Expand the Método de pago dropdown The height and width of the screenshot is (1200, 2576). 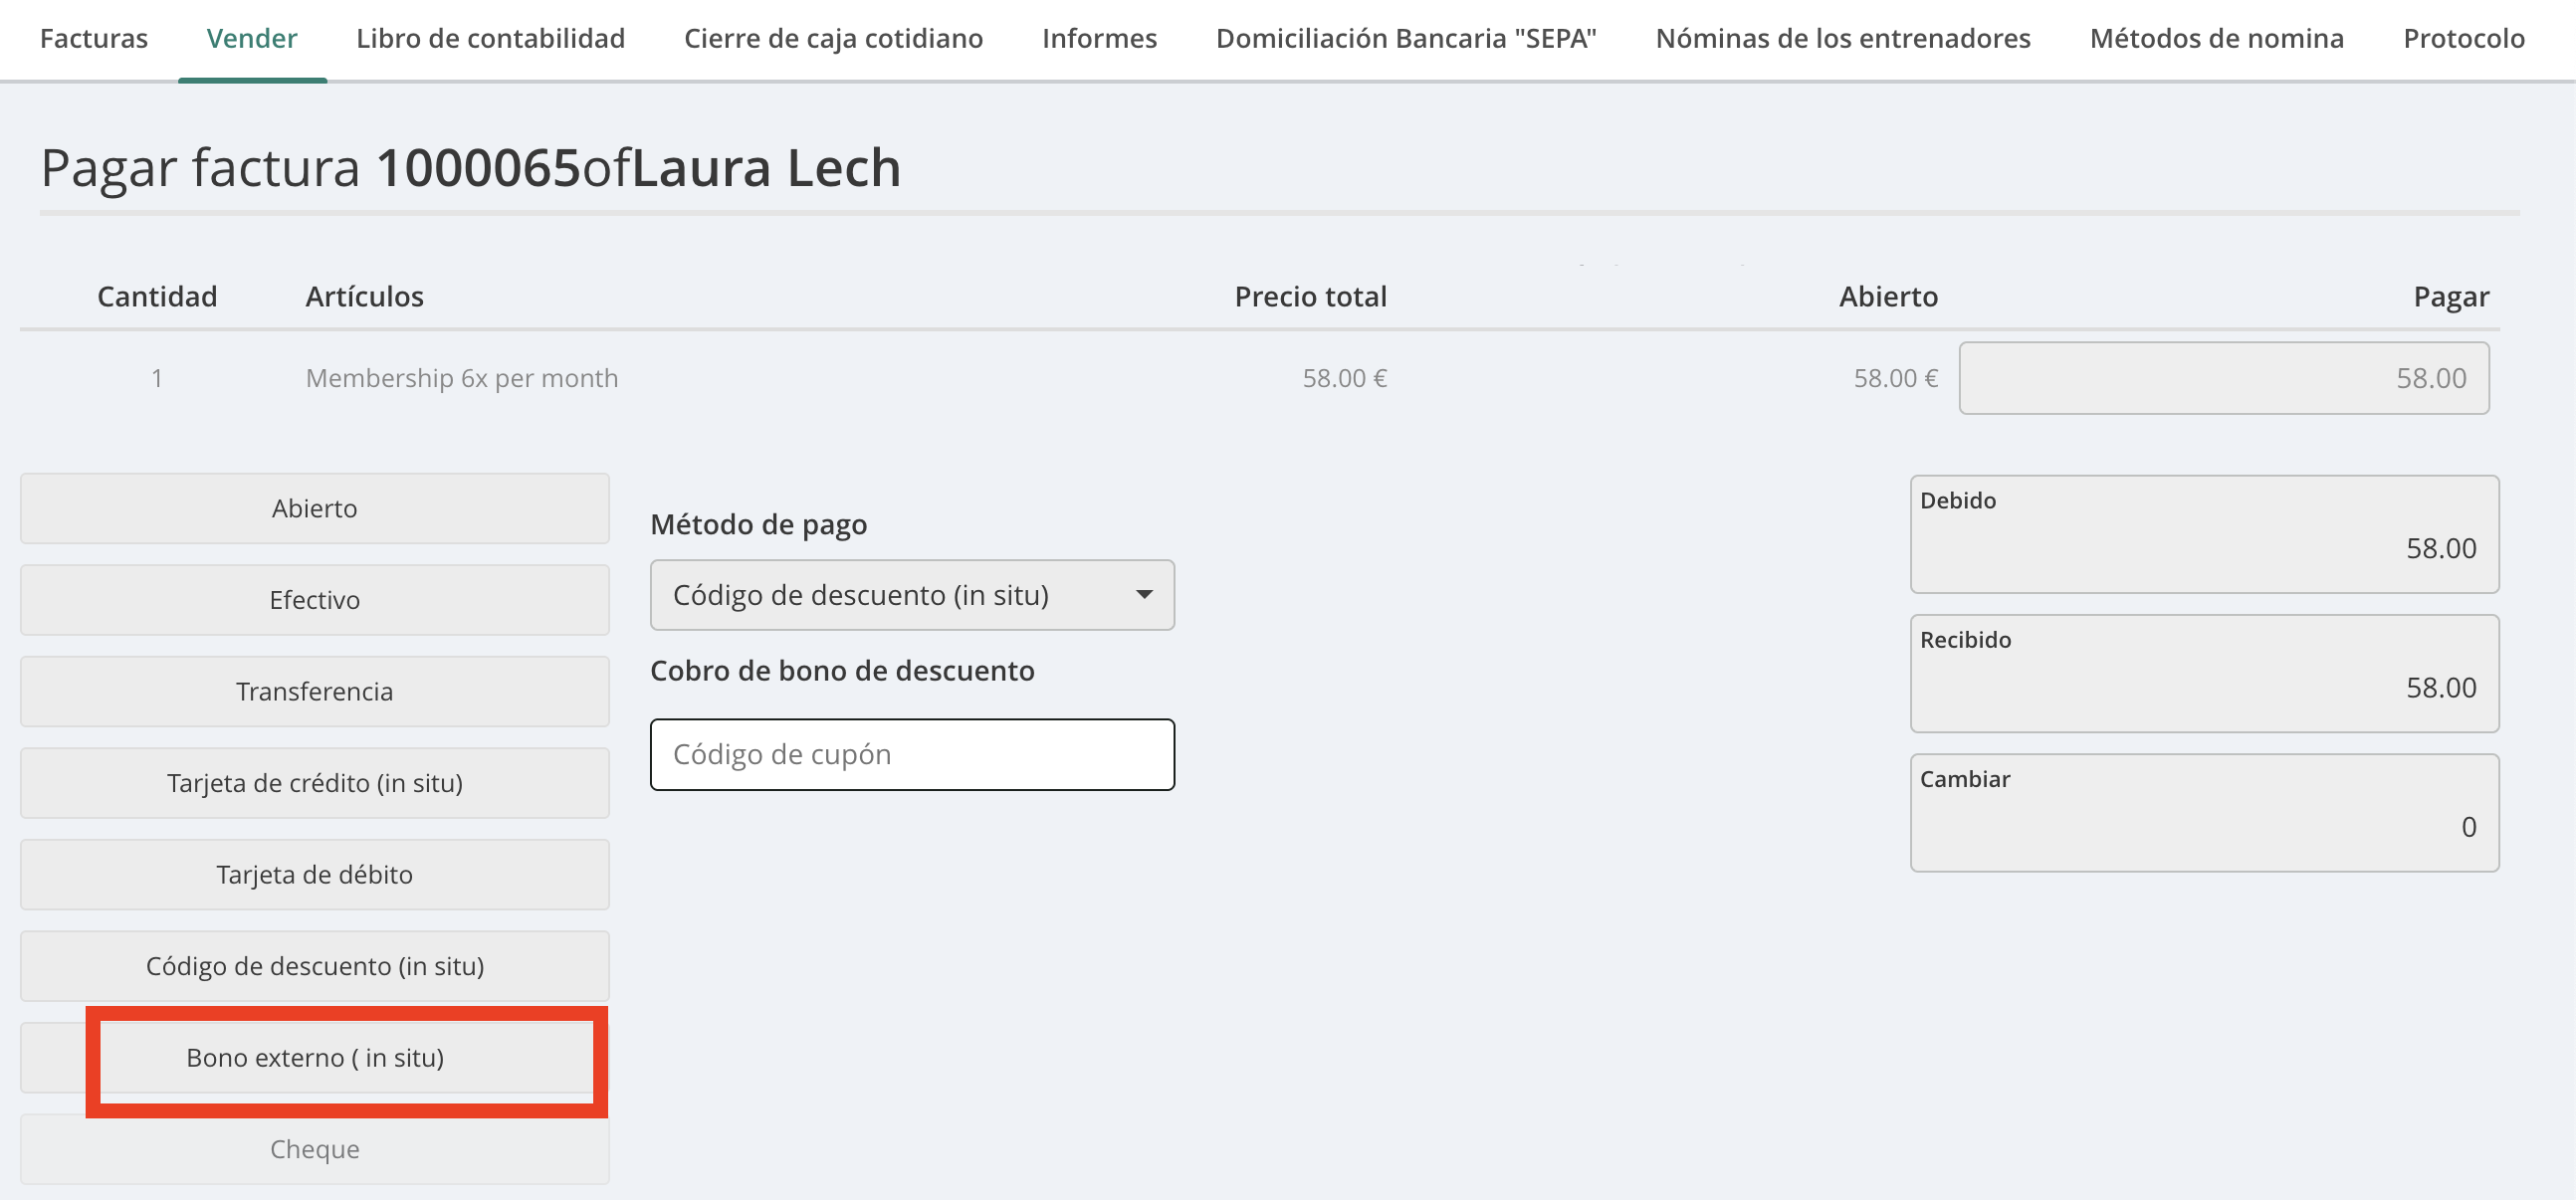[x=912, y=595]
